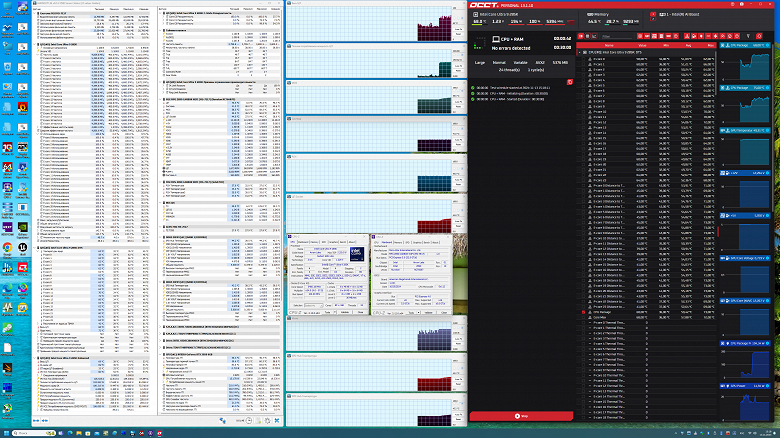Open Graphics tab in second CPU-Z window

tap(417, 242)
